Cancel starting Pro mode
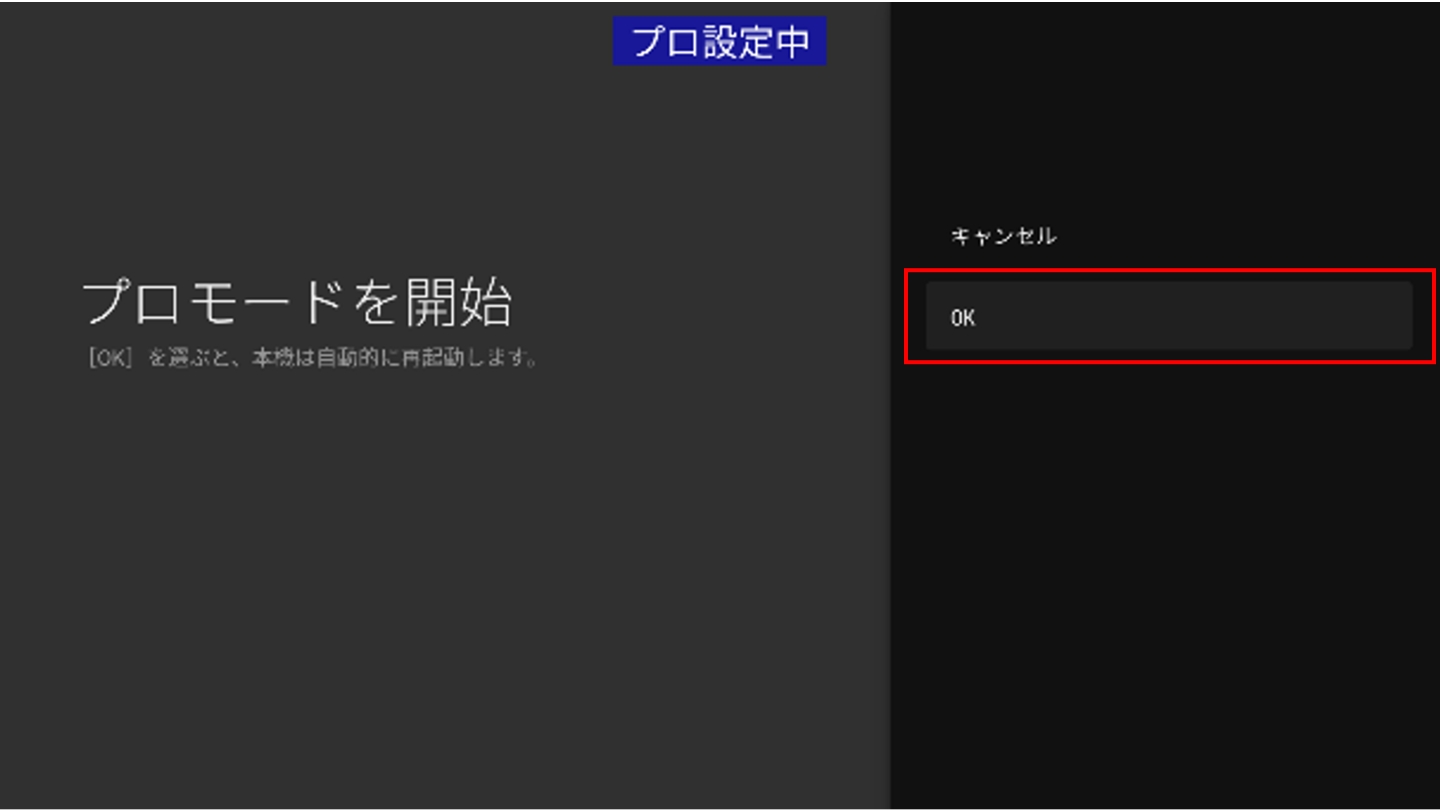This screenshot has height=810, width=1440. 1003,237
